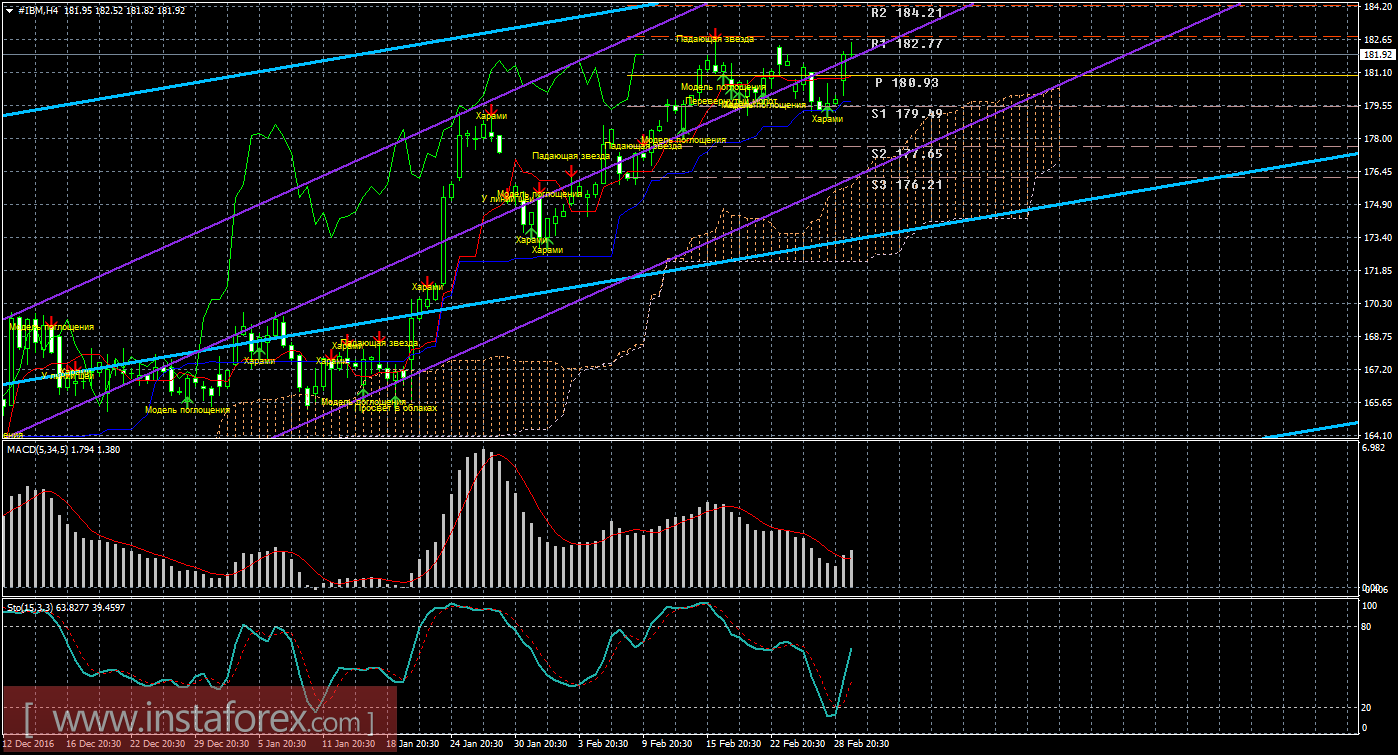Click the 170.30 value on price axis
This screenshot has height=755, width=1398.
coord(1379,303)
